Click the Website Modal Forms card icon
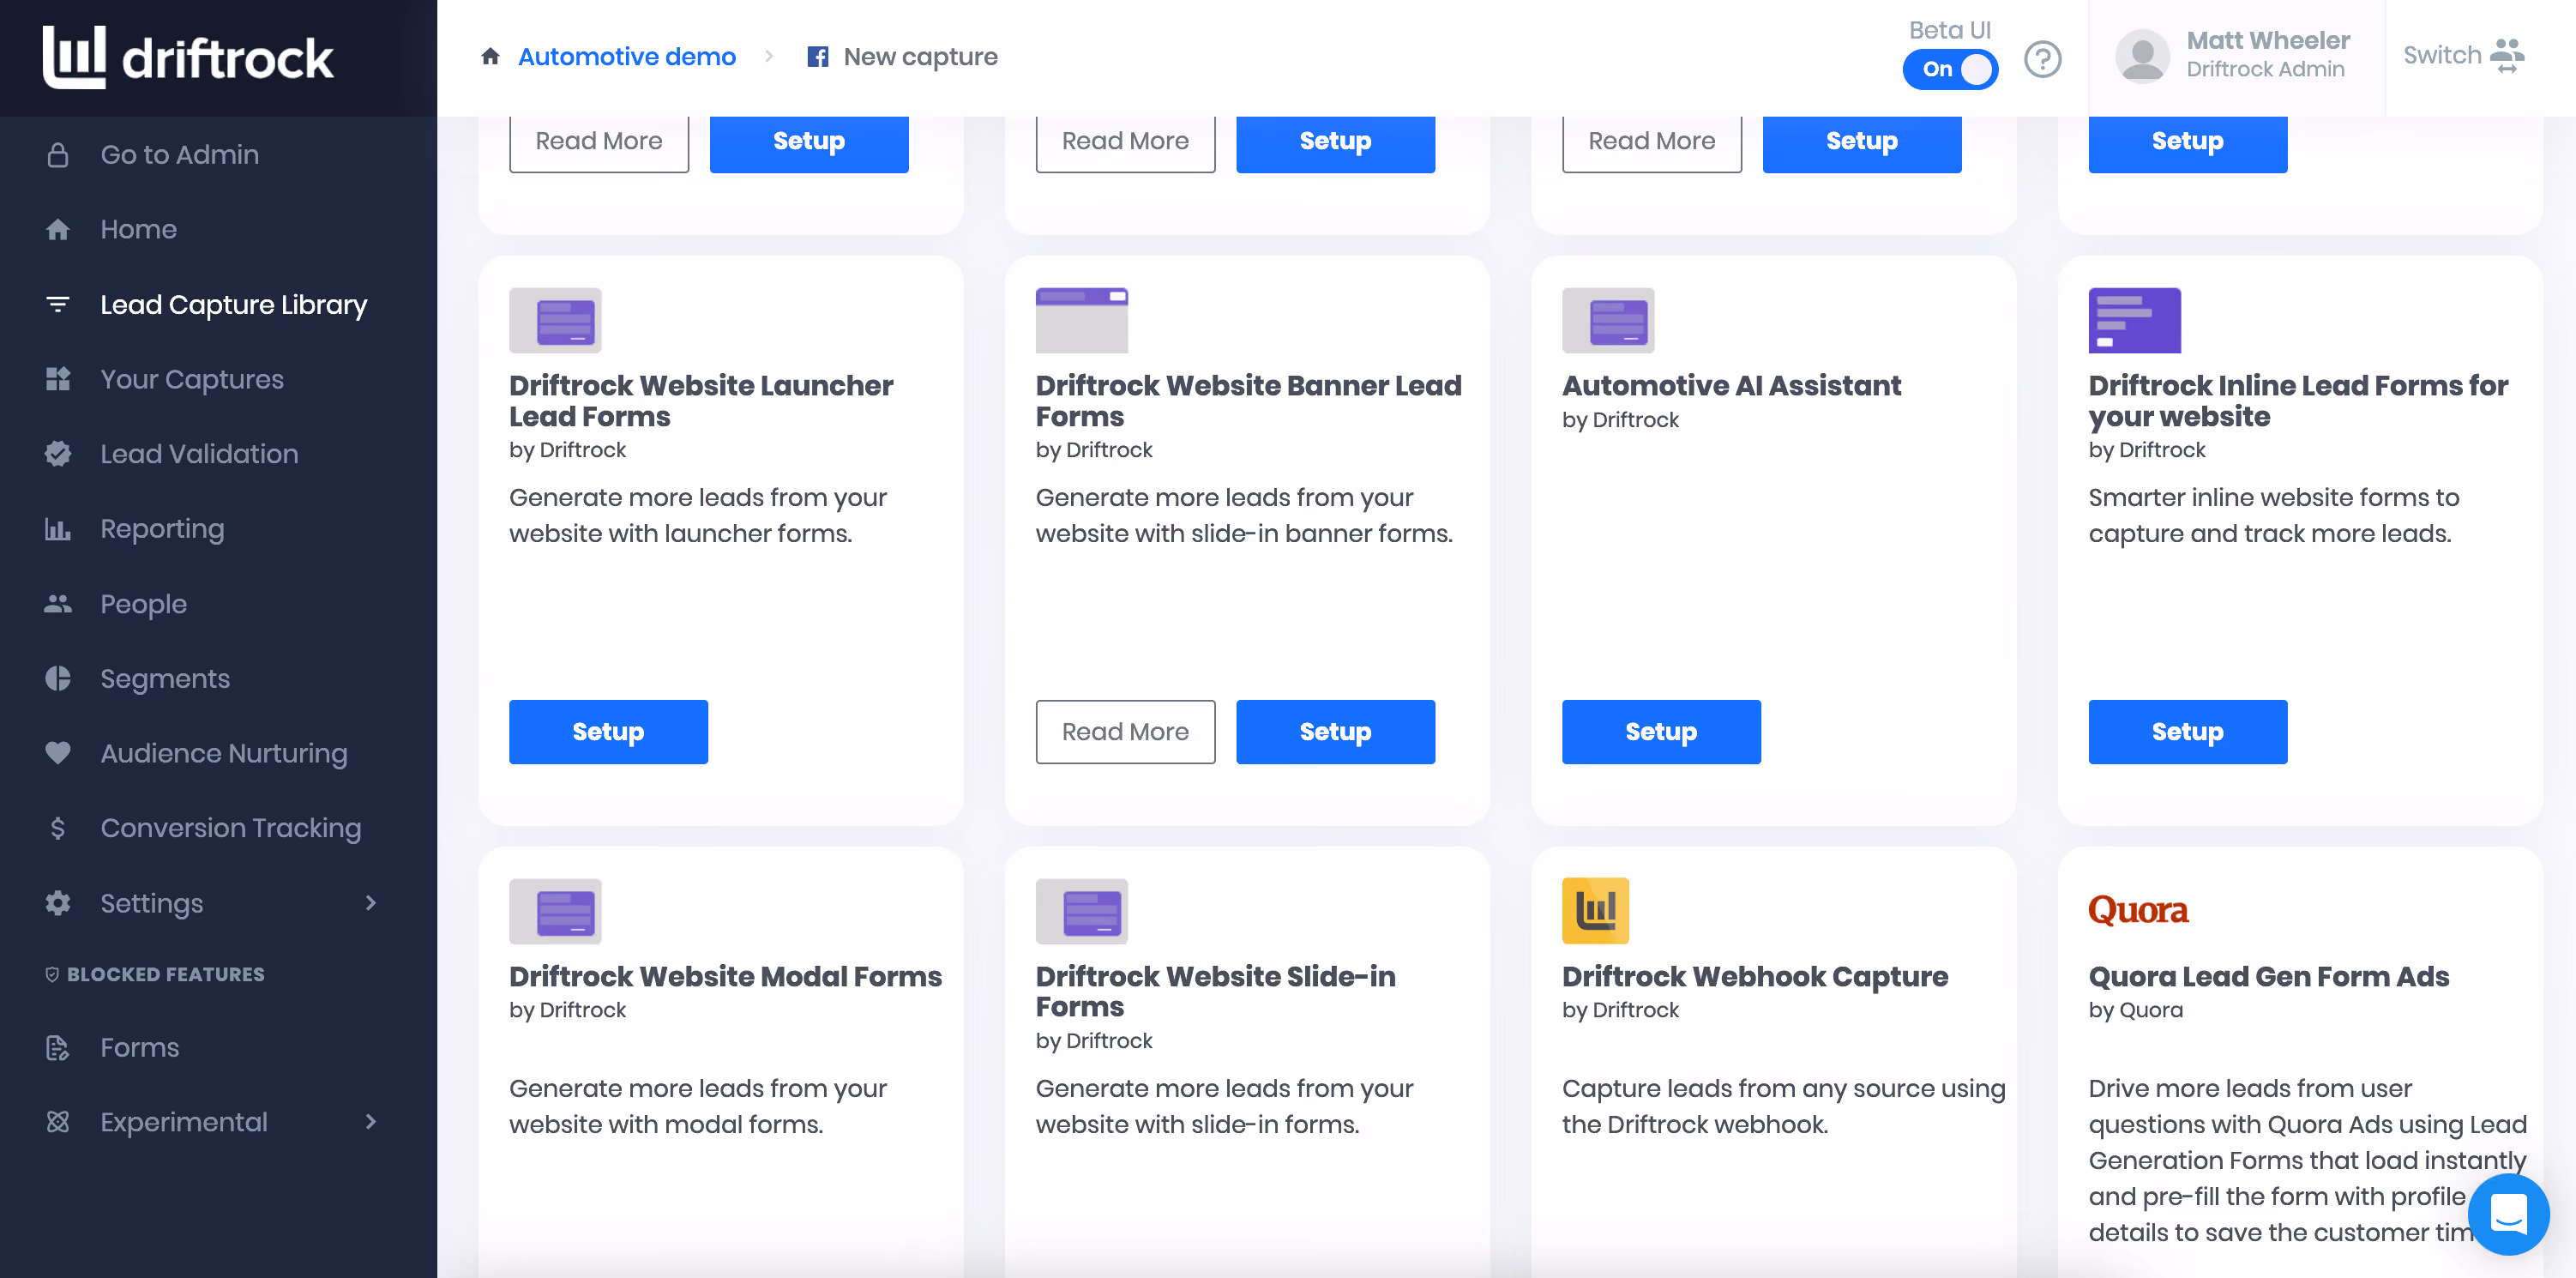Screen dimensions: 2576x1278 (555, 911)
